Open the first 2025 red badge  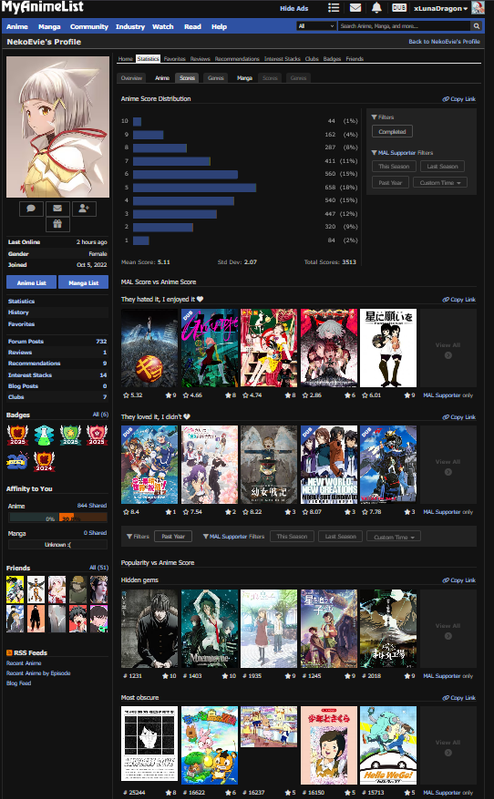17,435
